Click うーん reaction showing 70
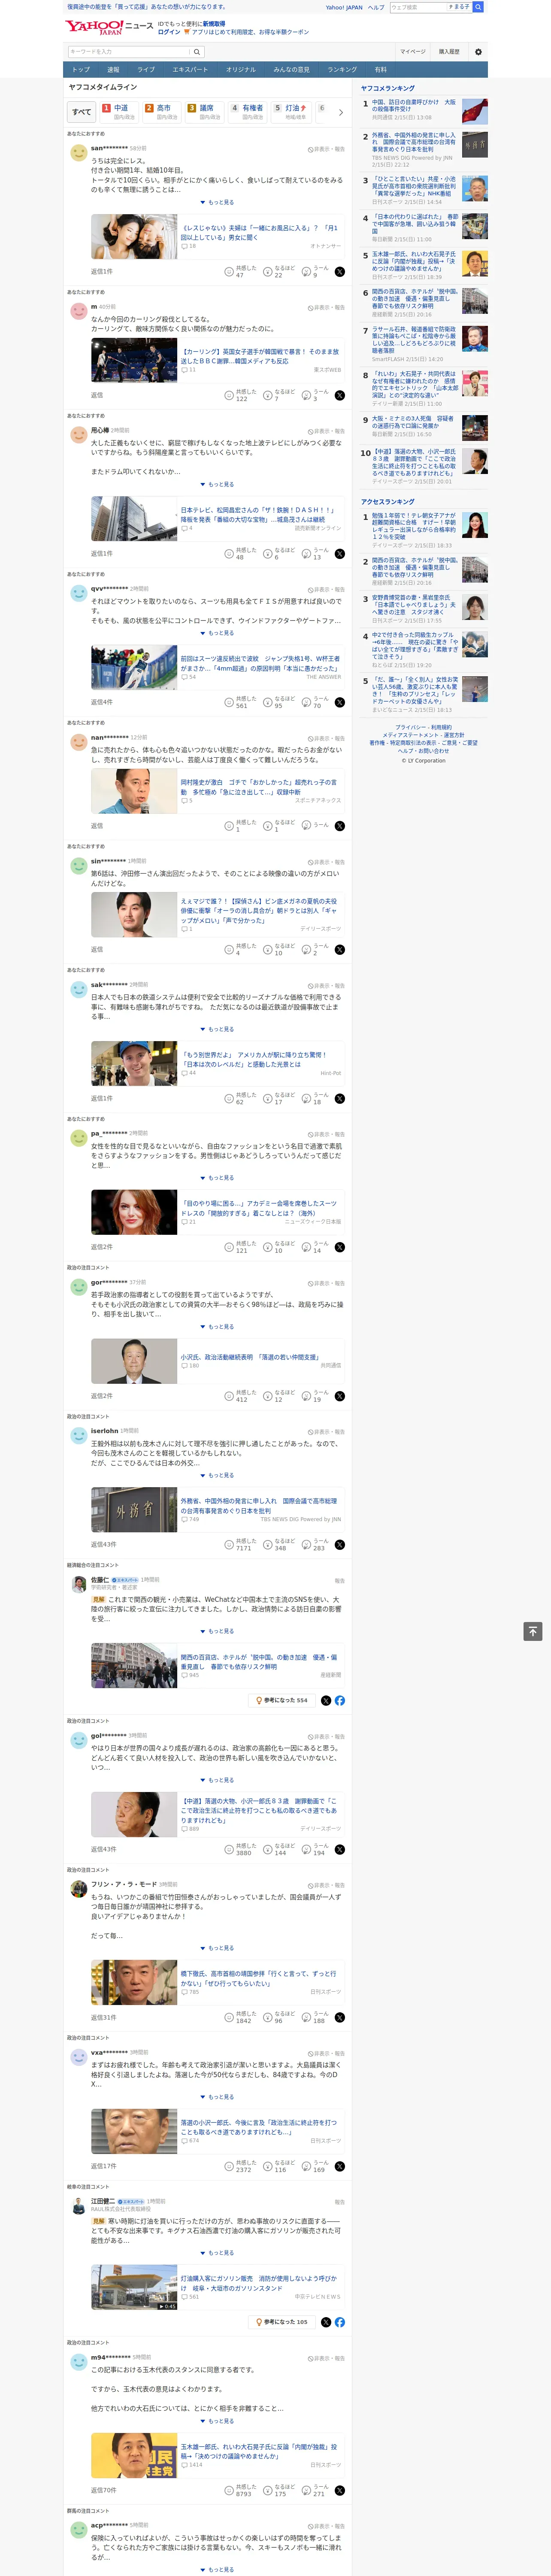The image size is (551, 2576). tap(315, 702)
